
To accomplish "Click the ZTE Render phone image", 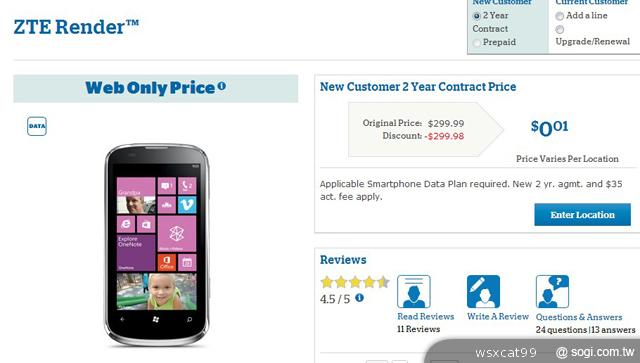I will [x=156, y=245].
